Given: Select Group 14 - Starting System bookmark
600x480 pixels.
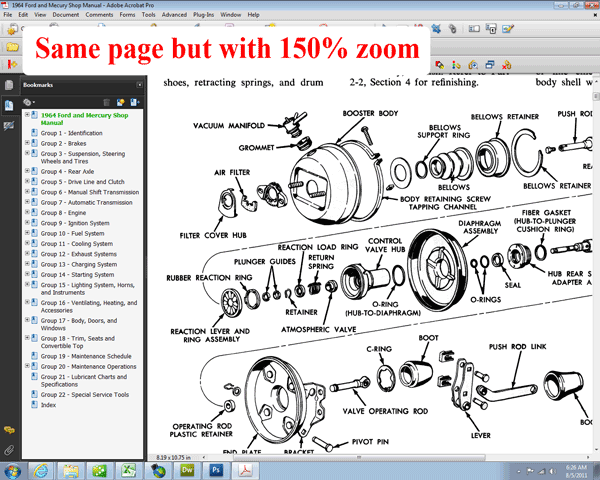Looking at the screenshot, I should (77, 275).
